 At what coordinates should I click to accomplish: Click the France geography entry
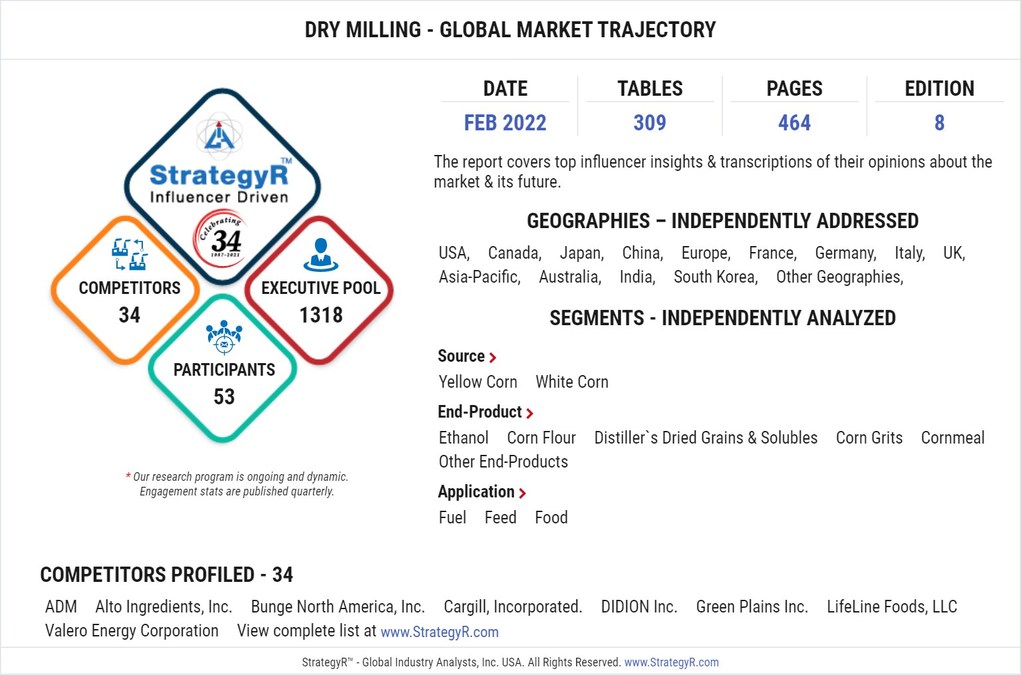pos(773,253)
